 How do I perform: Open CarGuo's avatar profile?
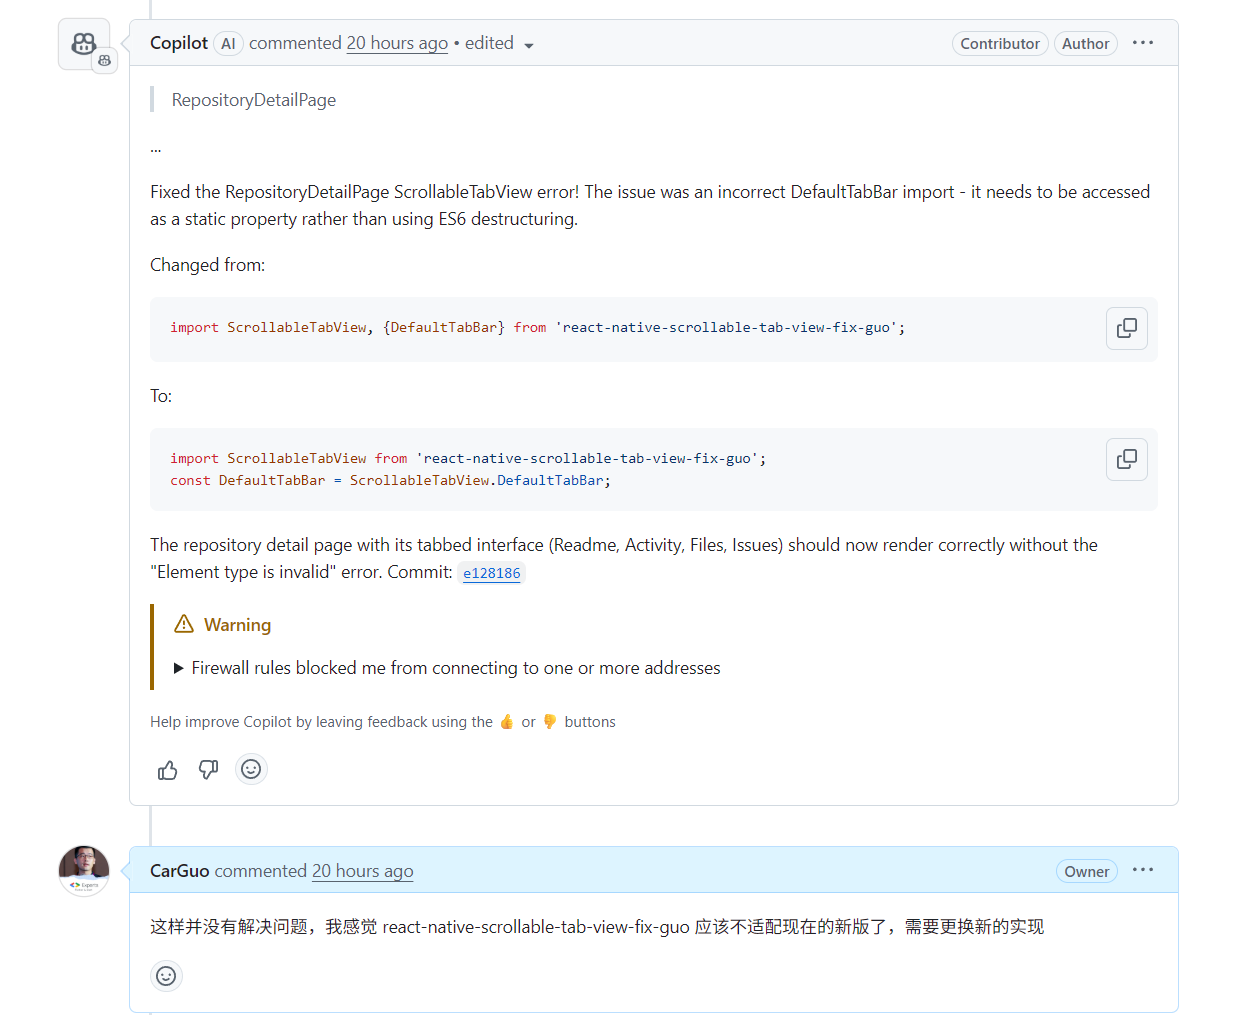click(84, 871)
